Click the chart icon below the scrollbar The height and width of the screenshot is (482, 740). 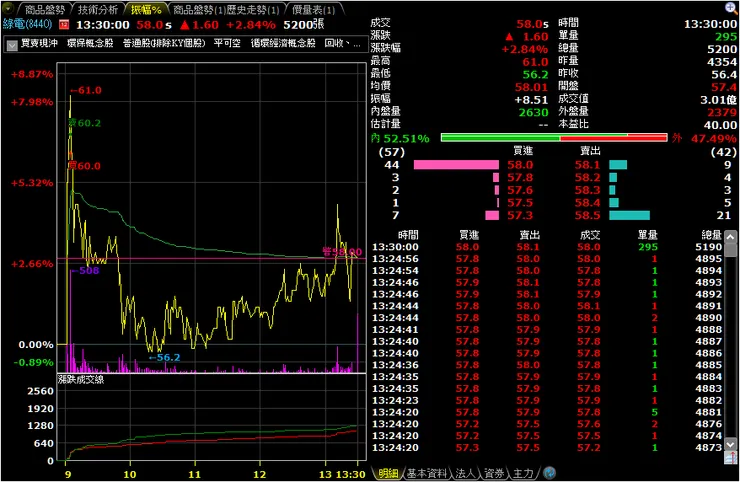731,457
